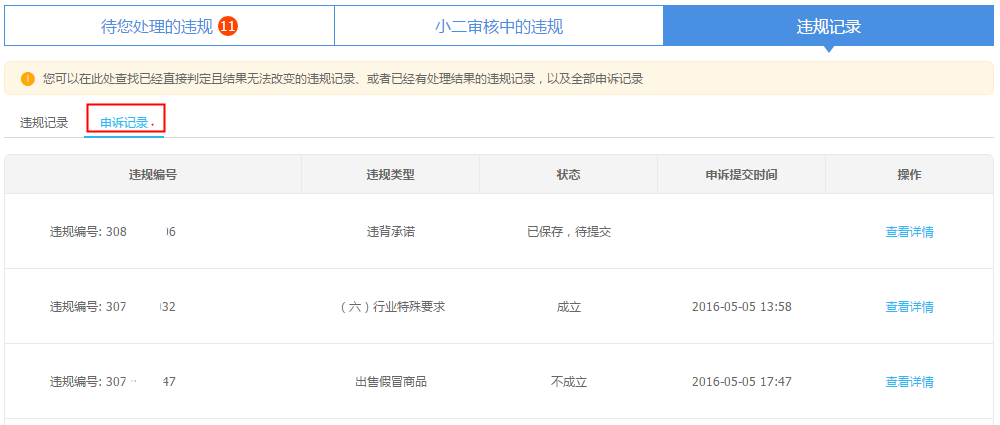
Task: Click the orange info icon in notice bar
Action: coord(27,79)
